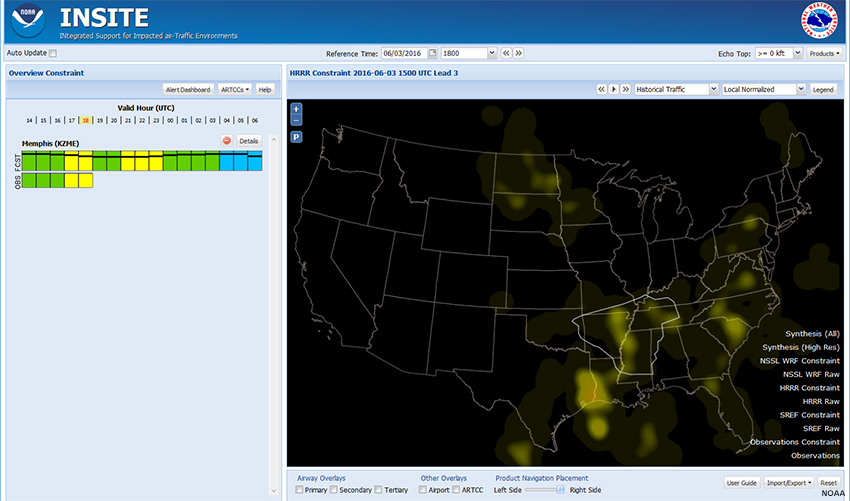Open the Reference Time calendar picker
Image resolution: width=850 pixels, height=501 pixels.
click(x=433, y=53)
